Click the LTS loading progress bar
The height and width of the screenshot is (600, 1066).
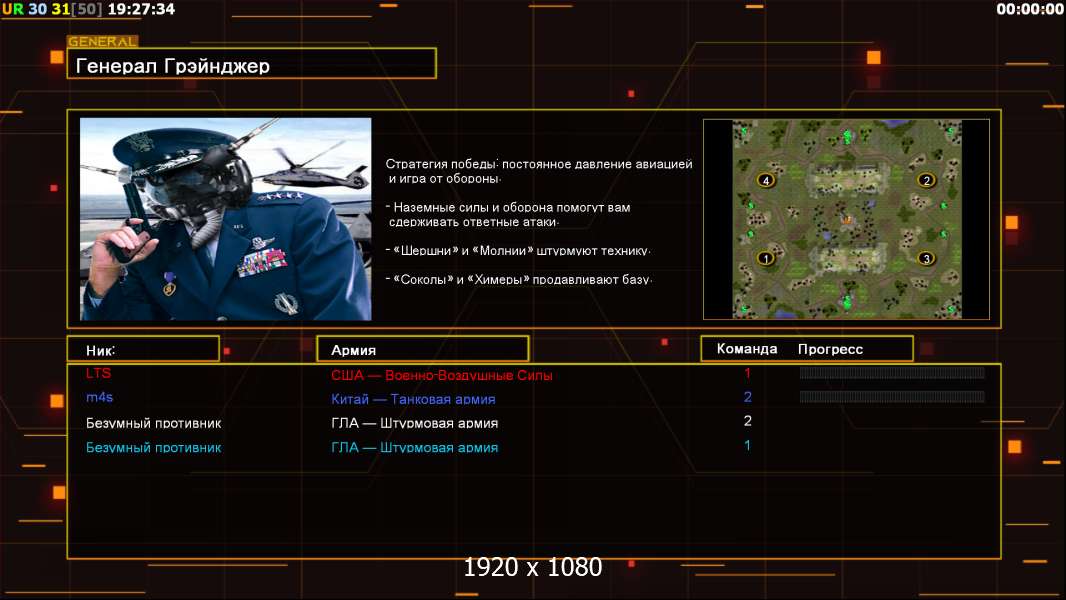[892, 373]
